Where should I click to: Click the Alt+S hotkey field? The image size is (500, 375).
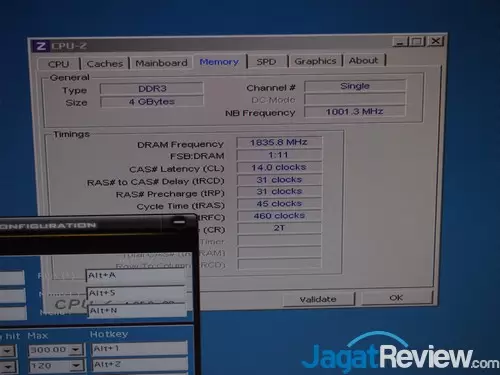(x=136, y=293)
